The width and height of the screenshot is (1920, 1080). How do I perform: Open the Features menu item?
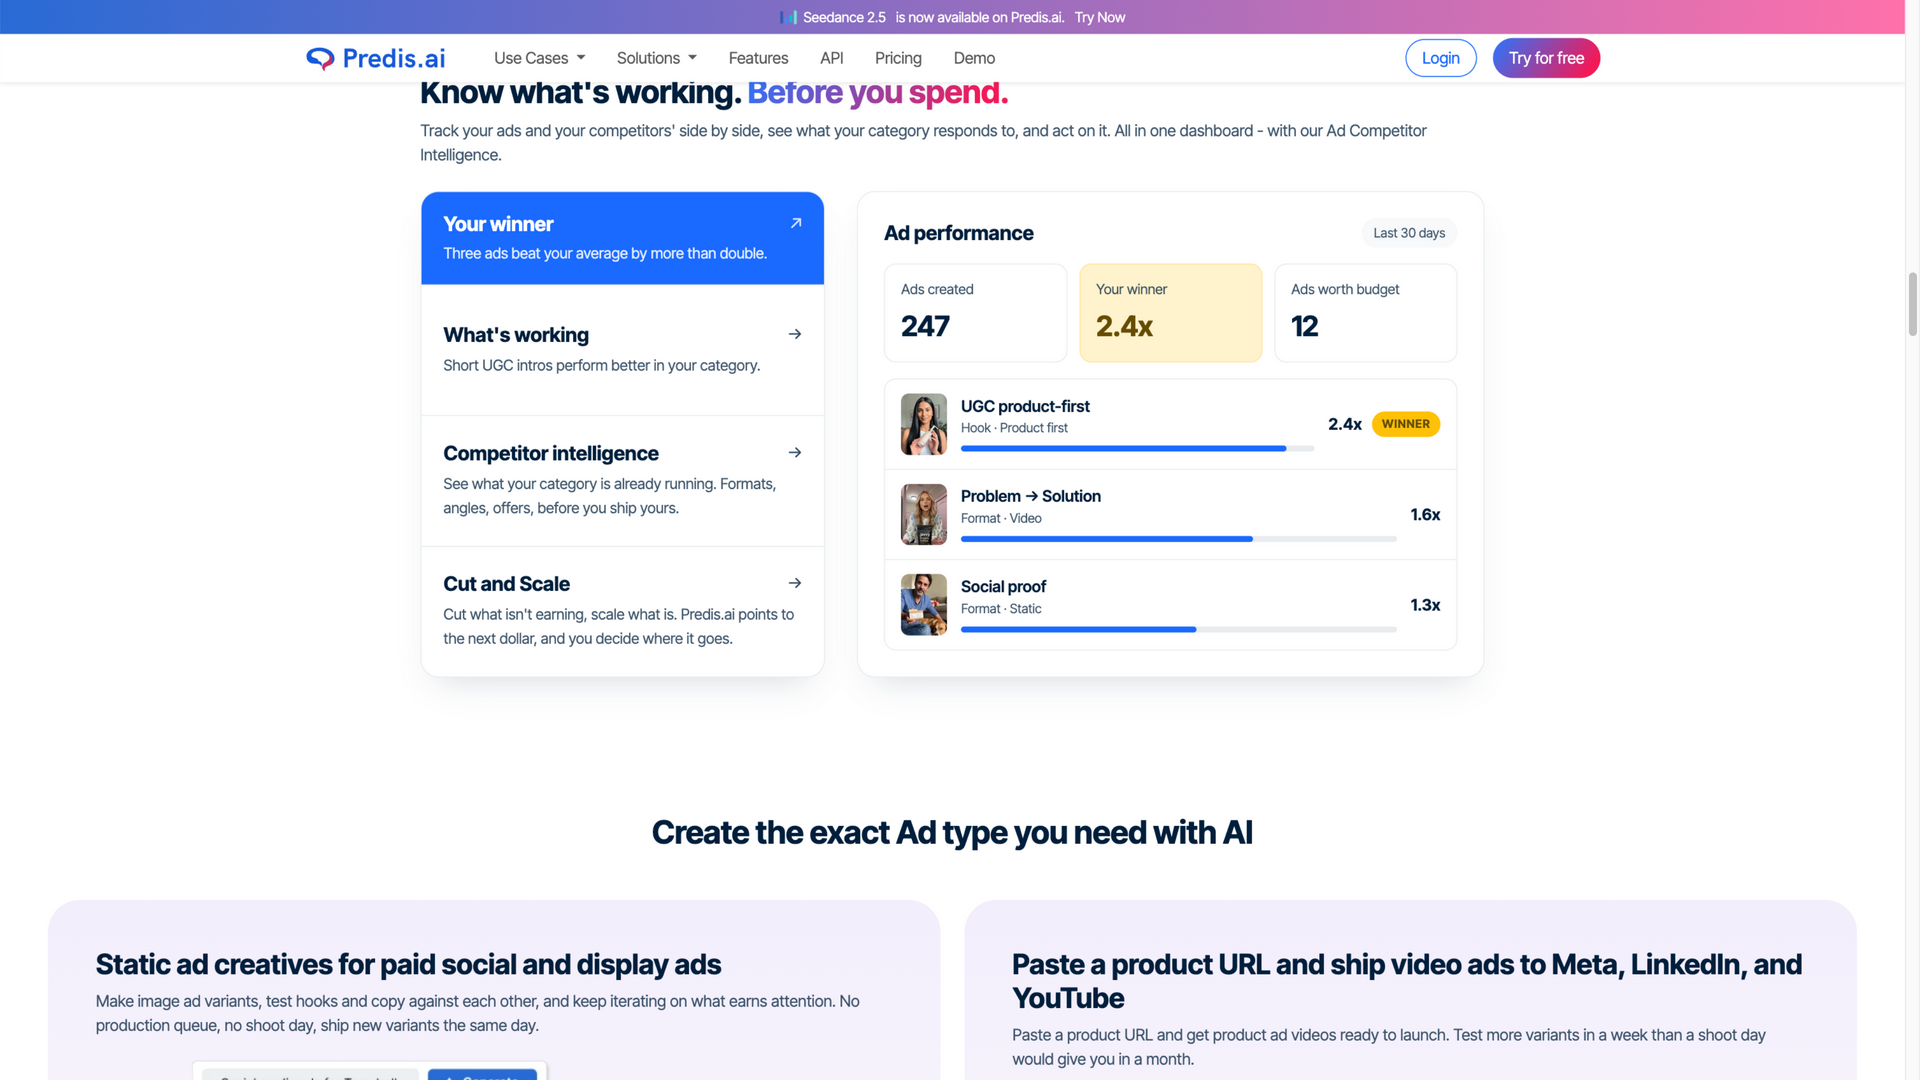coord(758,58)
